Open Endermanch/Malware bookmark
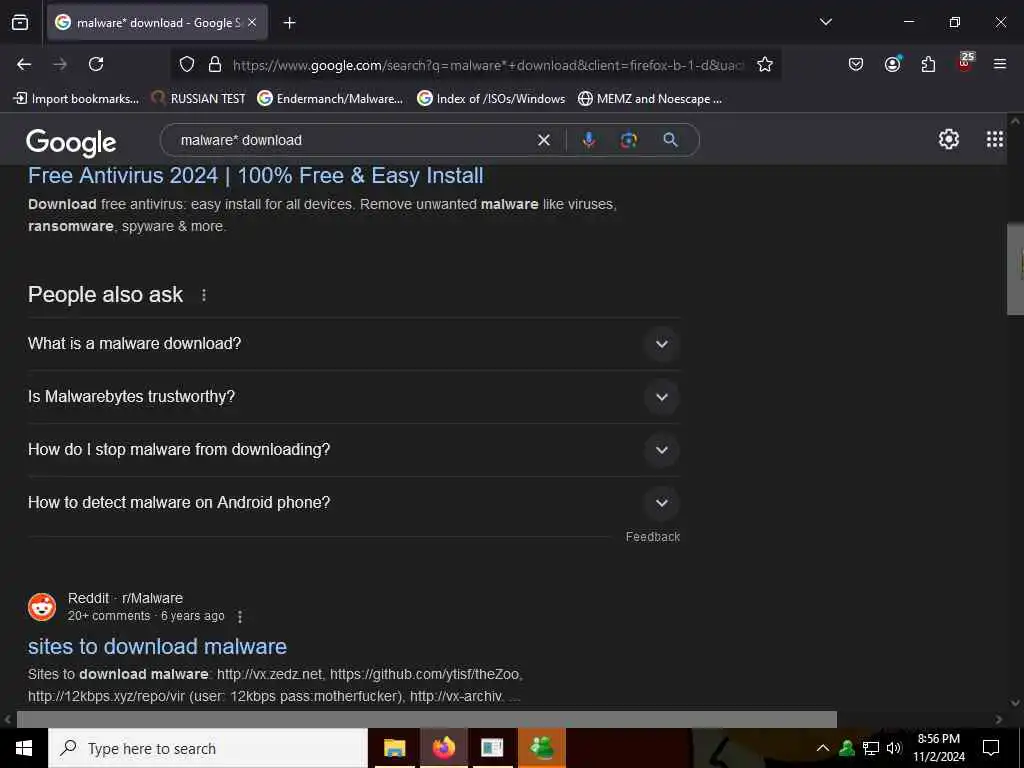 (x=330, y=99)
